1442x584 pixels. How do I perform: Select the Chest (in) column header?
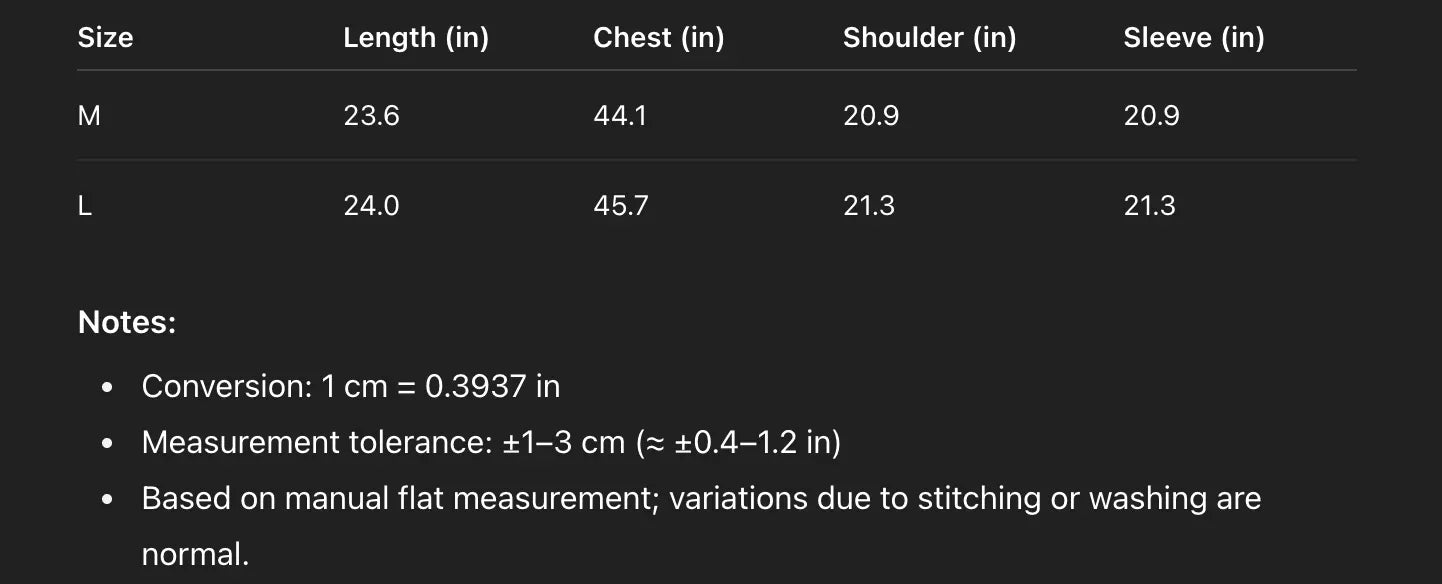coord(658,38)
